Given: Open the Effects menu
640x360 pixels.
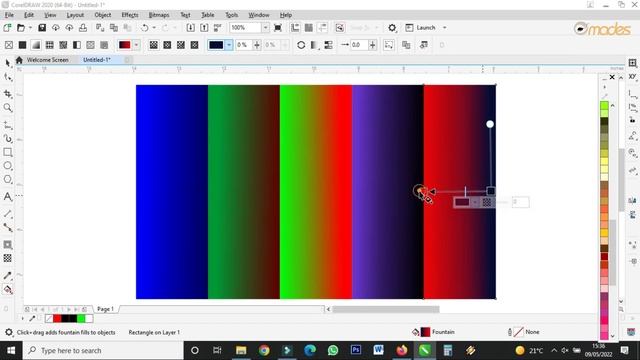Looking at the screenshot, I should pyautogui.click(x=130, y=15).
